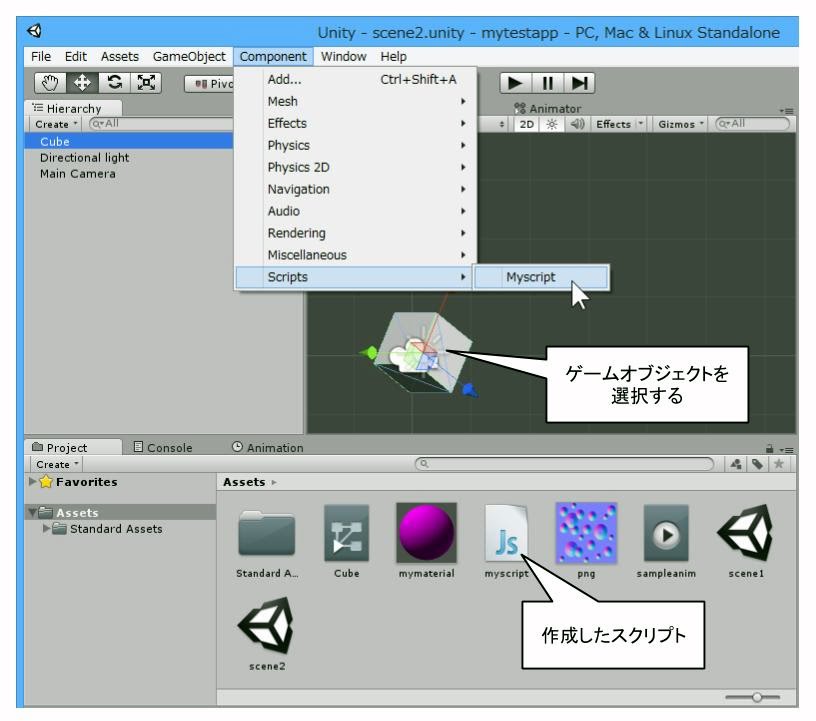The height and width of the screenshot is (721, 816).
Task: Click the search by label tag icon
Action: pyautogui.click(x=757, y=464)
